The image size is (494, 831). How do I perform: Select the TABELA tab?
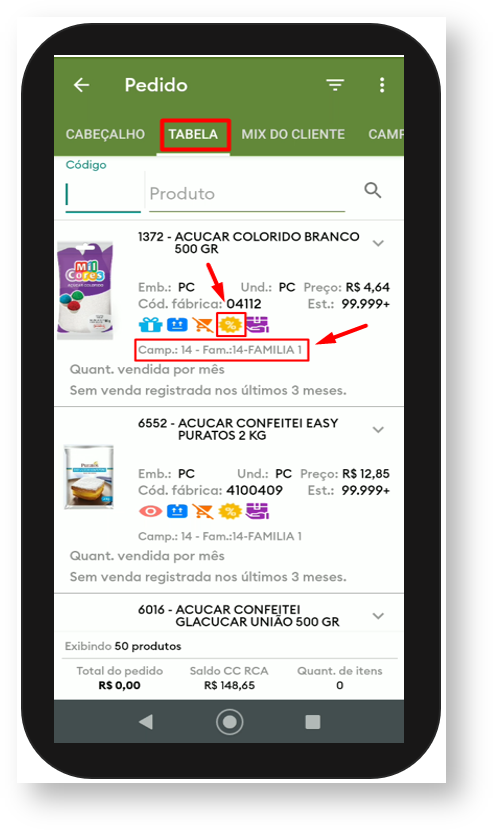coord(193,134)
